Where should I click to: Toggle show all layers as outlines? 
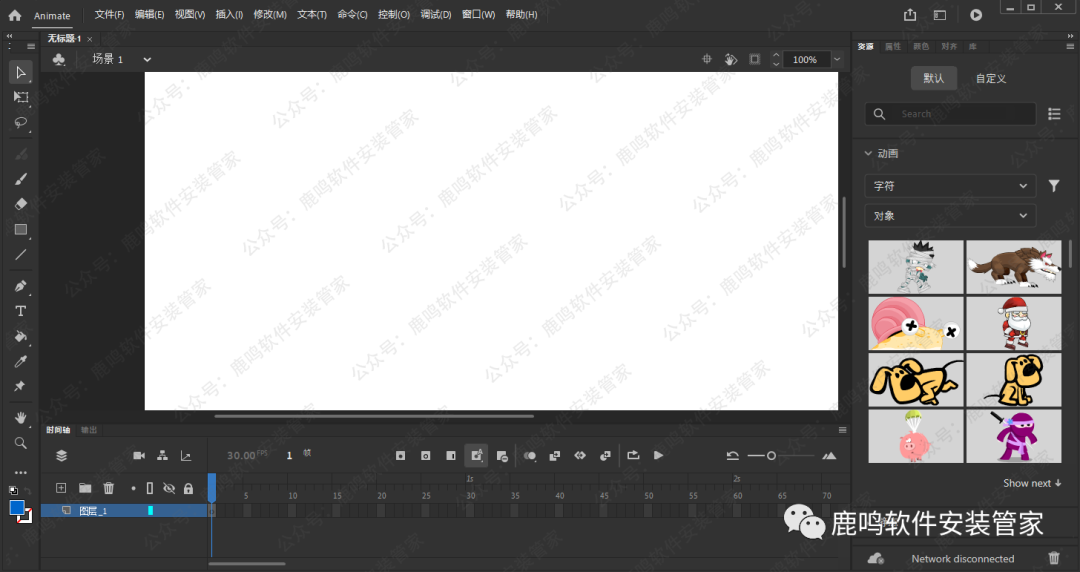pos(150,488)
